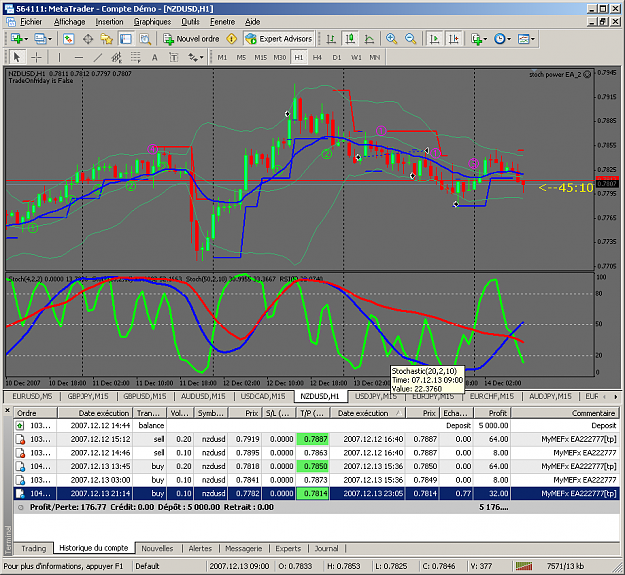Switch to USDCAD,M15 chart tab
The width and height of the screenshot is (625, 575).
click(263, 396)
